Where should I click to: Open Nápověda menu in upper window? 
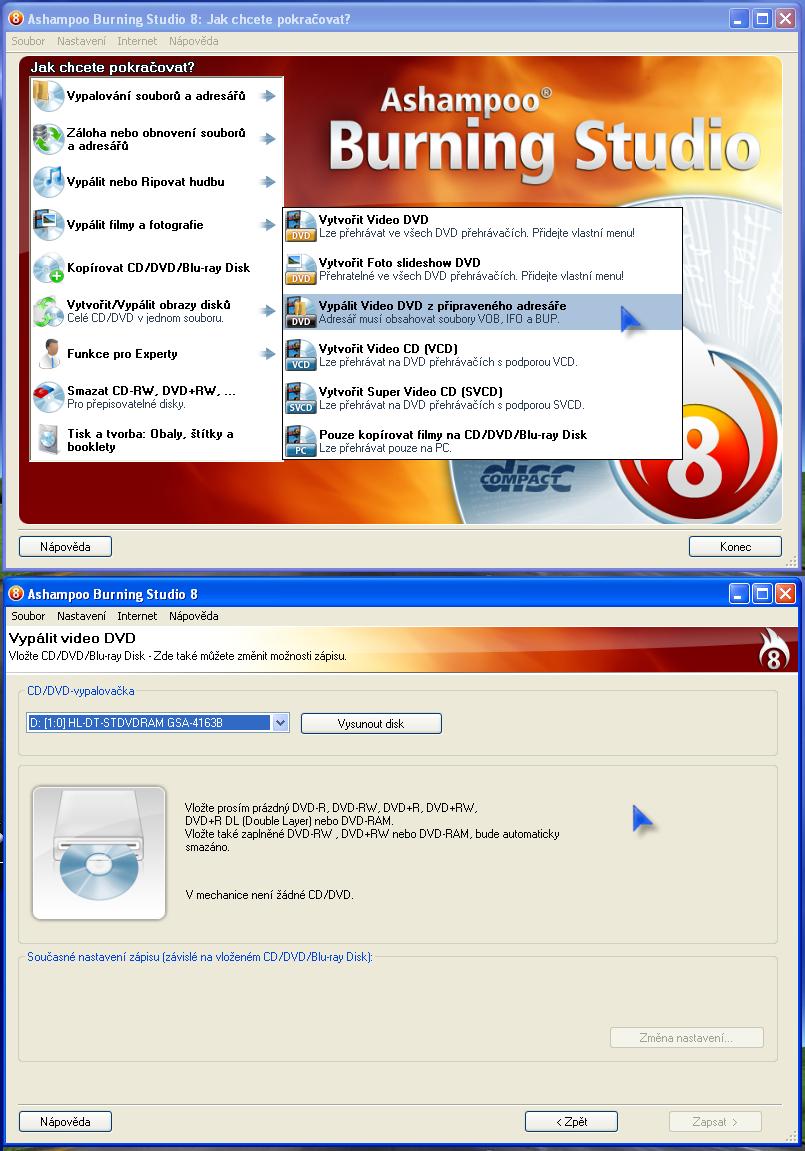[x=194, y=41]
